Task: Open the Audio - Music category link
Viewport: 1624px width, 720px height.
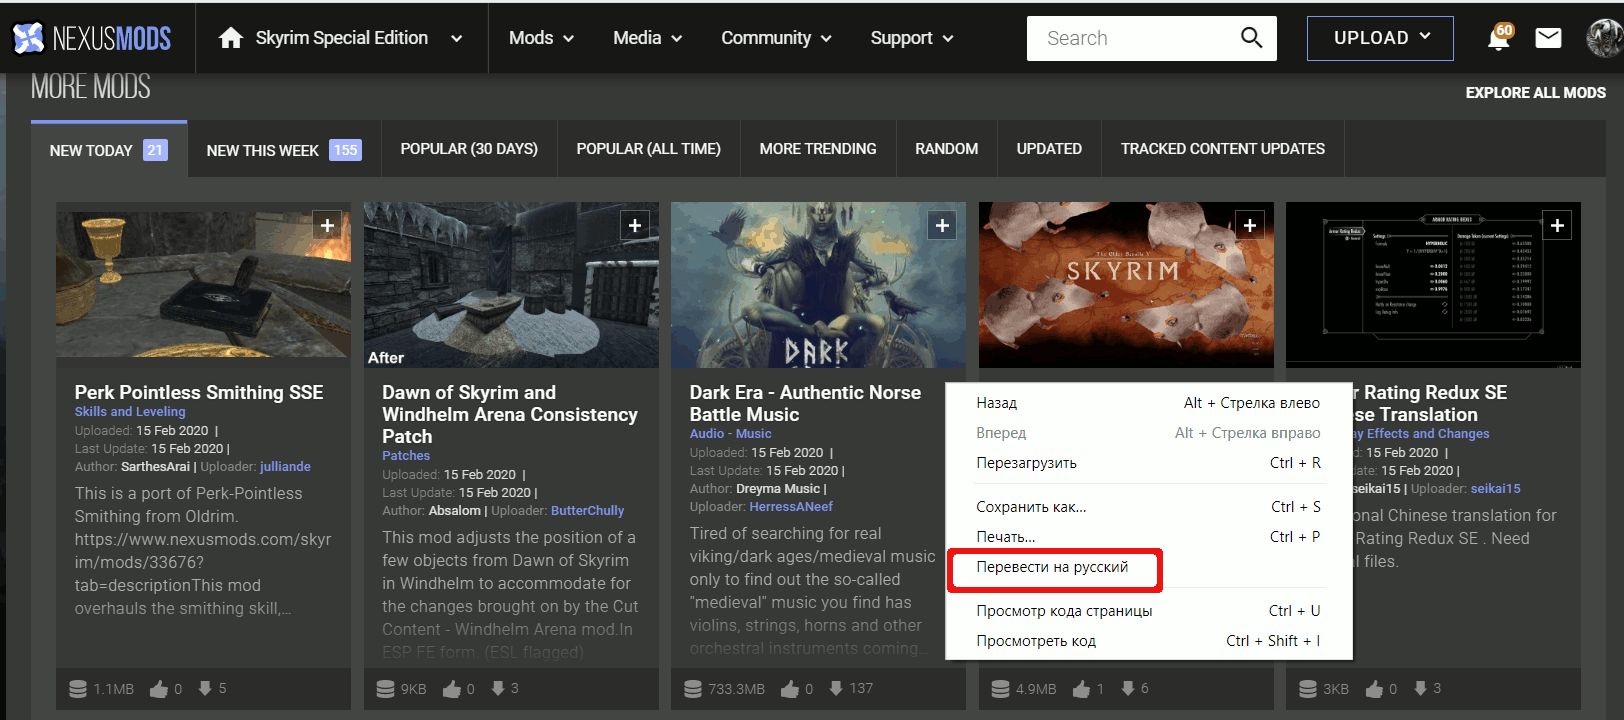Action: 730,434
